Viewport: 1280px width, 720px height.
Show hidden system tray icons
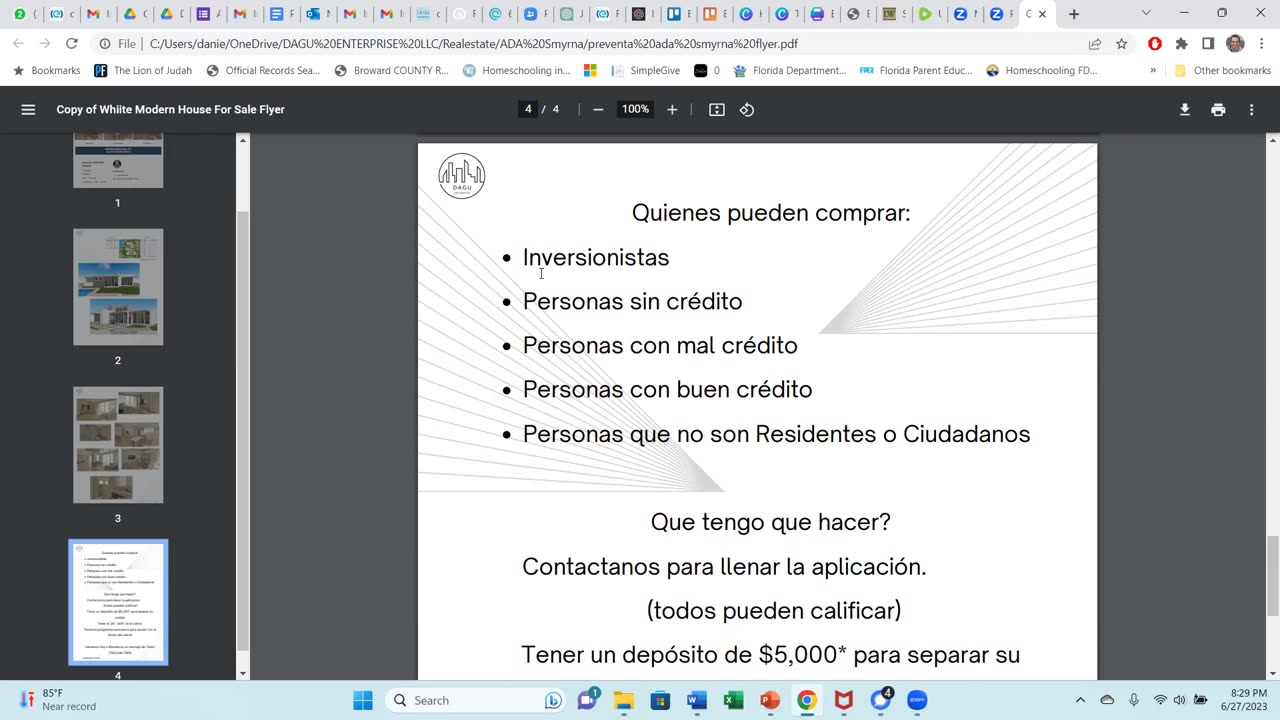pos(1080,700)
